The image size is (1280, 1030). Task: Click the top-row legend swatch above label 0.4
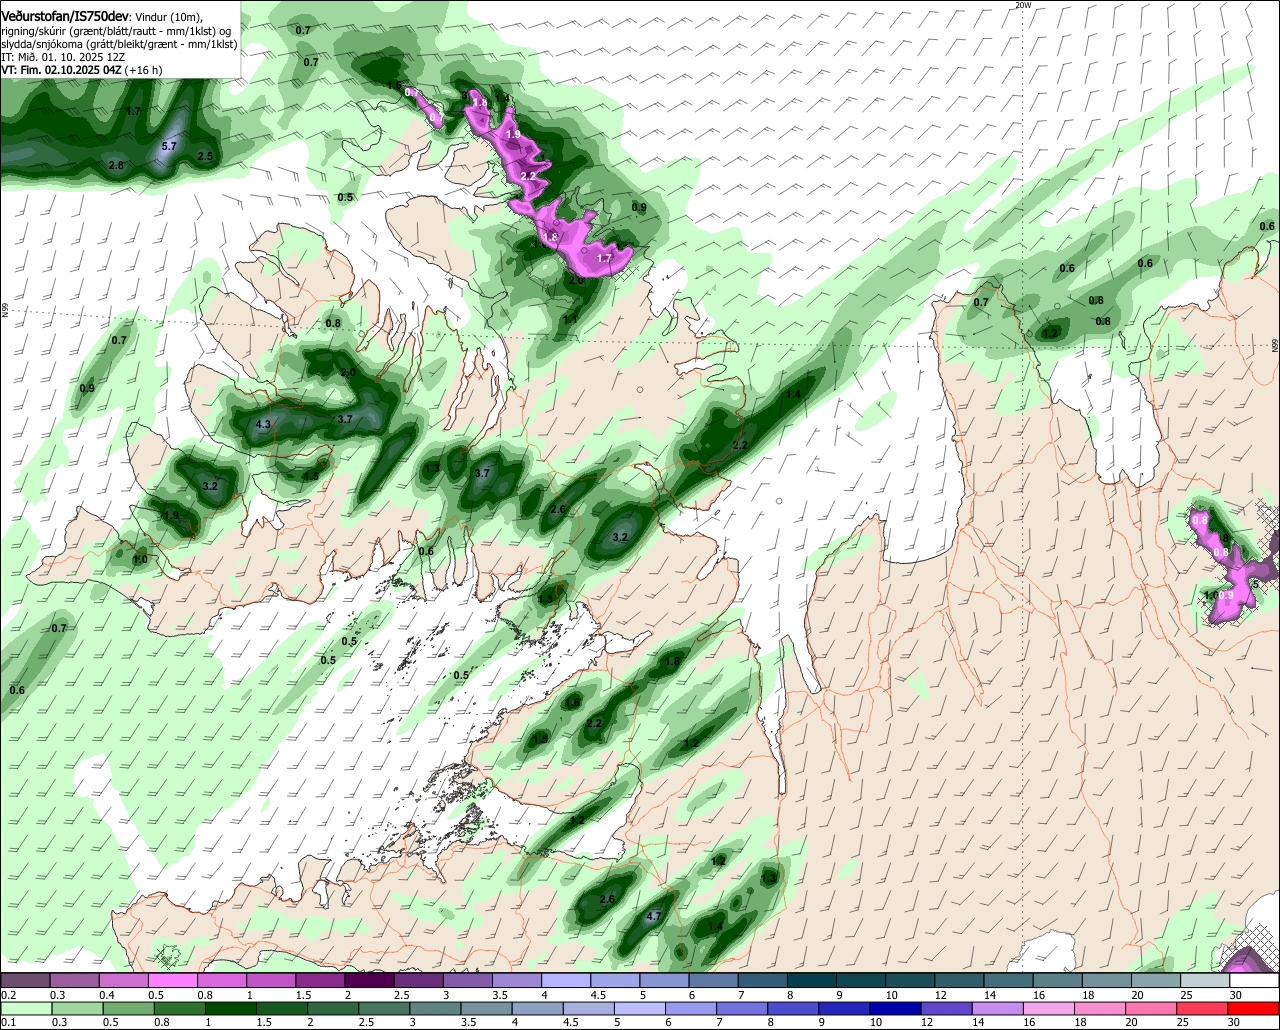[x=123, y=981]
